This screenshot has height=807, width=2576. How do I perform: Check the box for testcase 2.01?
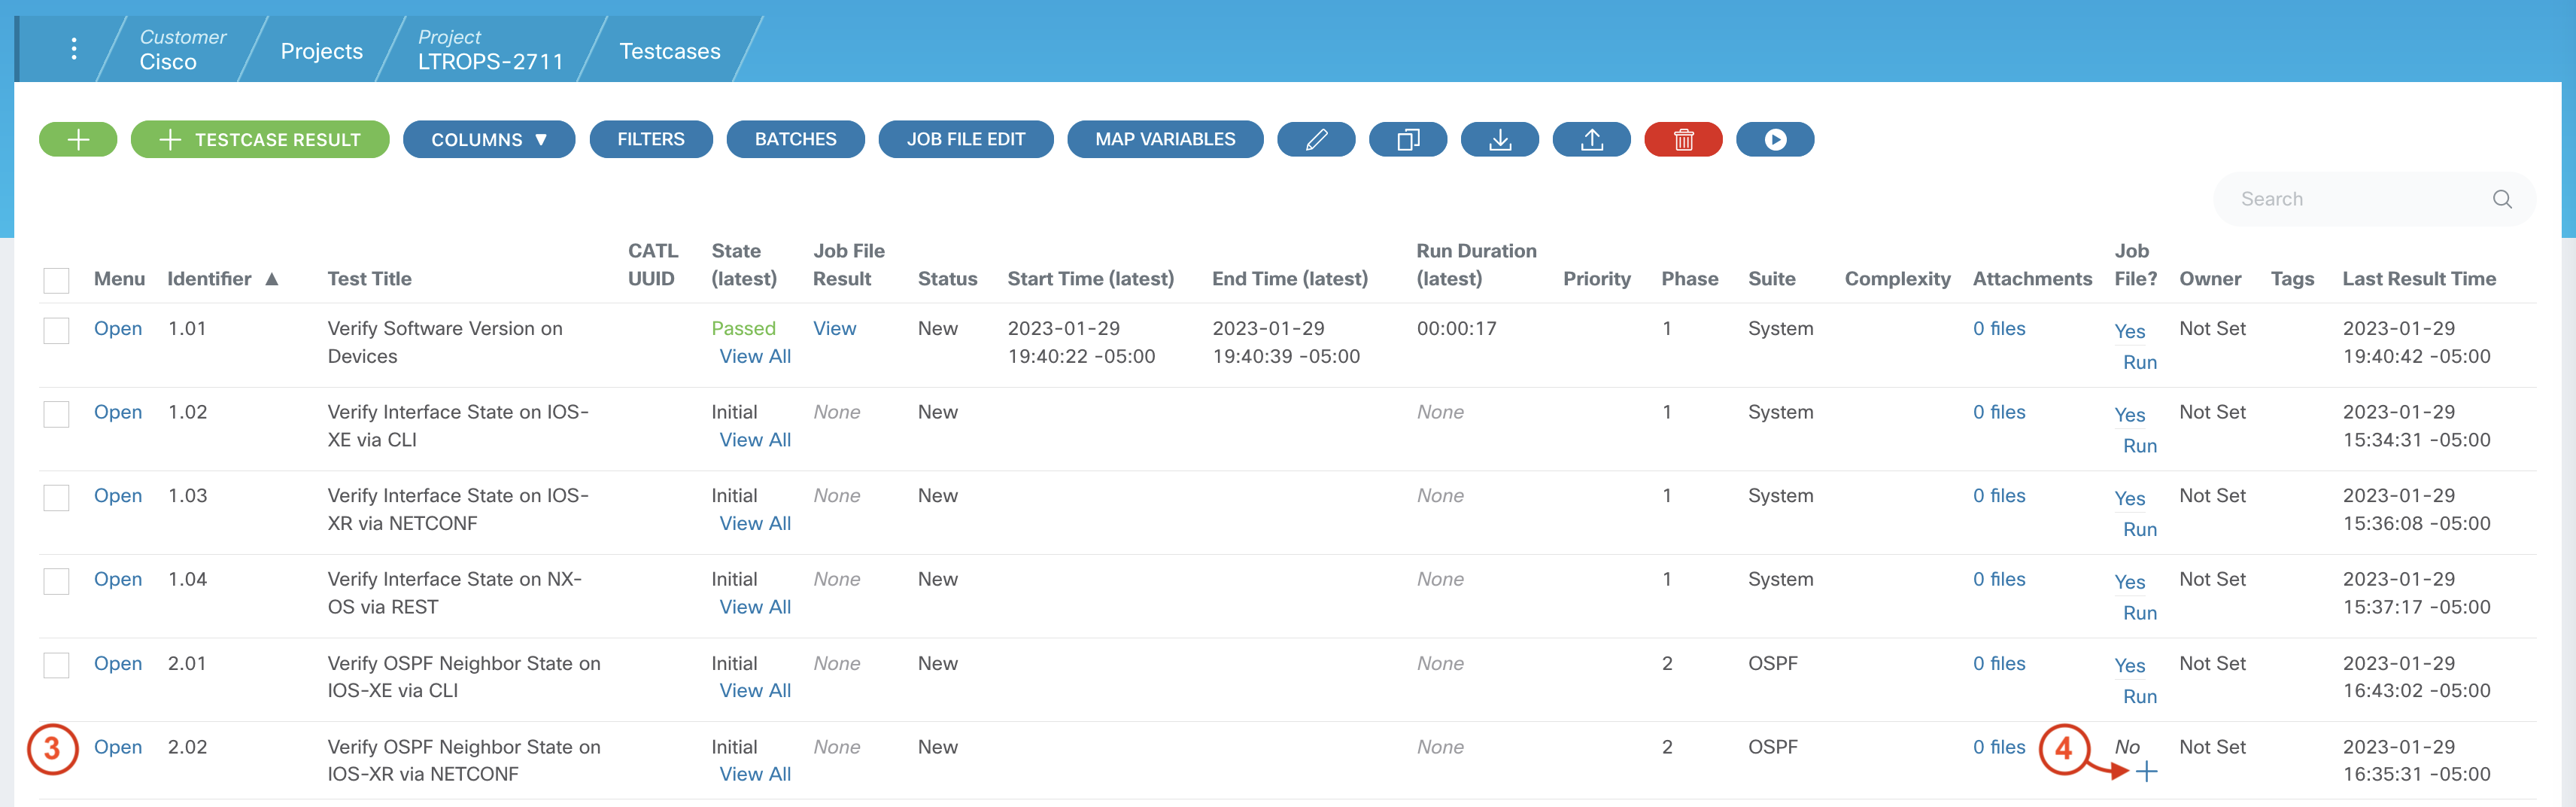point(56,665)
